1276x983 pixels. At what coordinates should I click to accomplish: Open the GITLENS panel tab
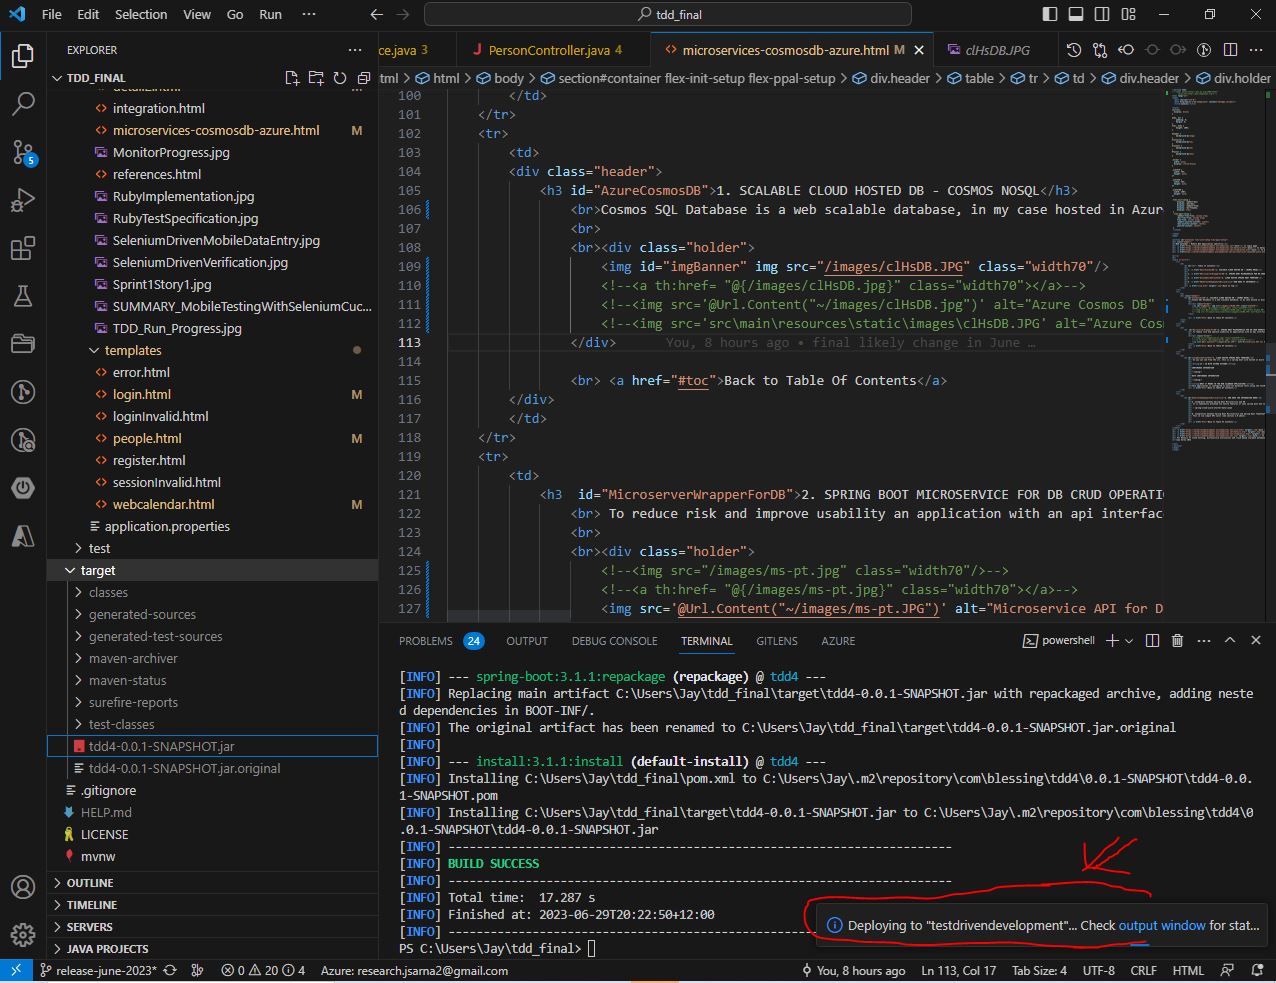[777, 641]
